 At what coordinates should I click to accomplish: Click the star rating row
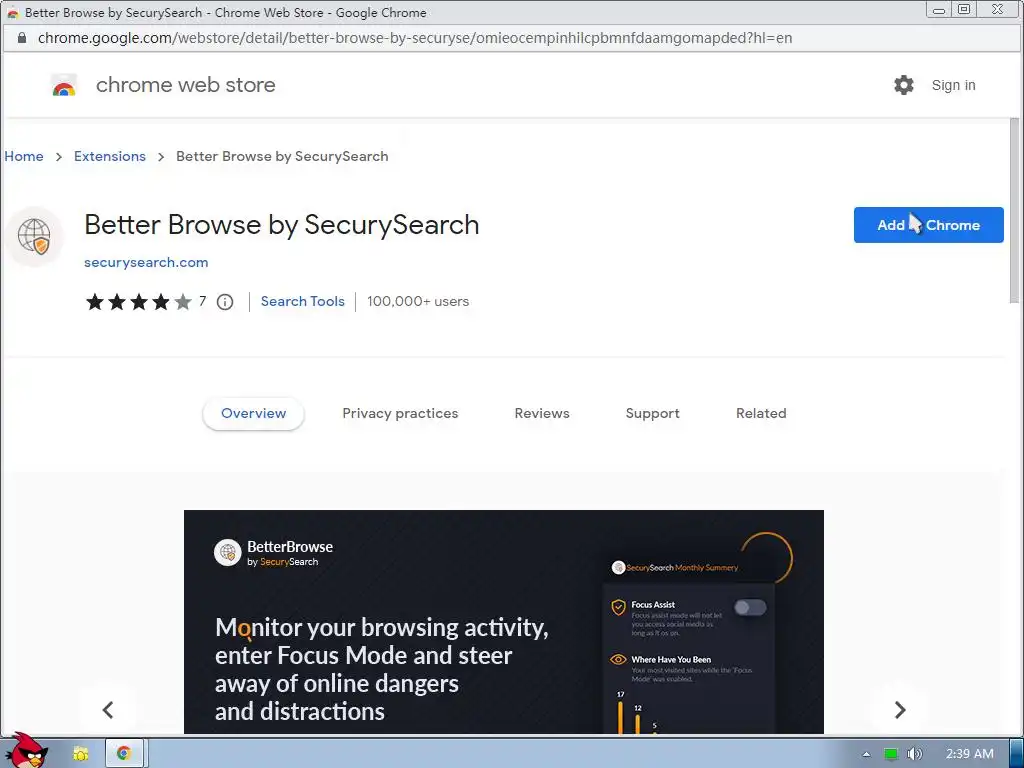(x=138, y=302)
